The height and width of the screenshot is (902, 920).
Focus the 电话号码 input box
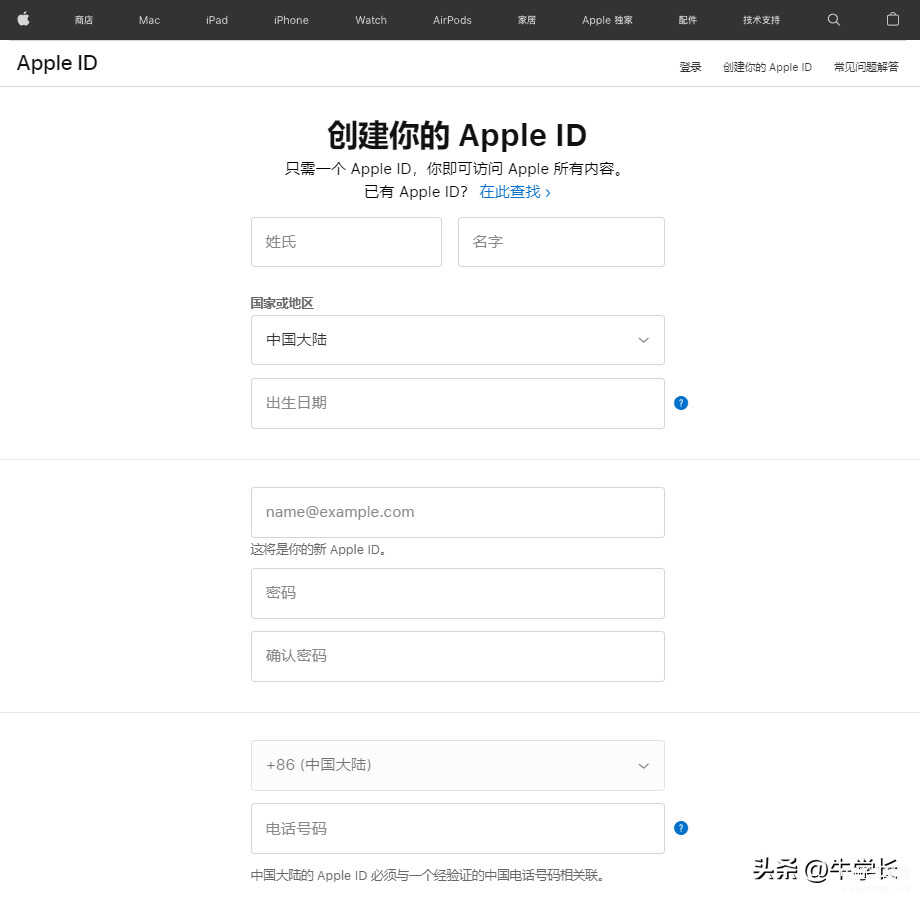click(x=457, y=828)
